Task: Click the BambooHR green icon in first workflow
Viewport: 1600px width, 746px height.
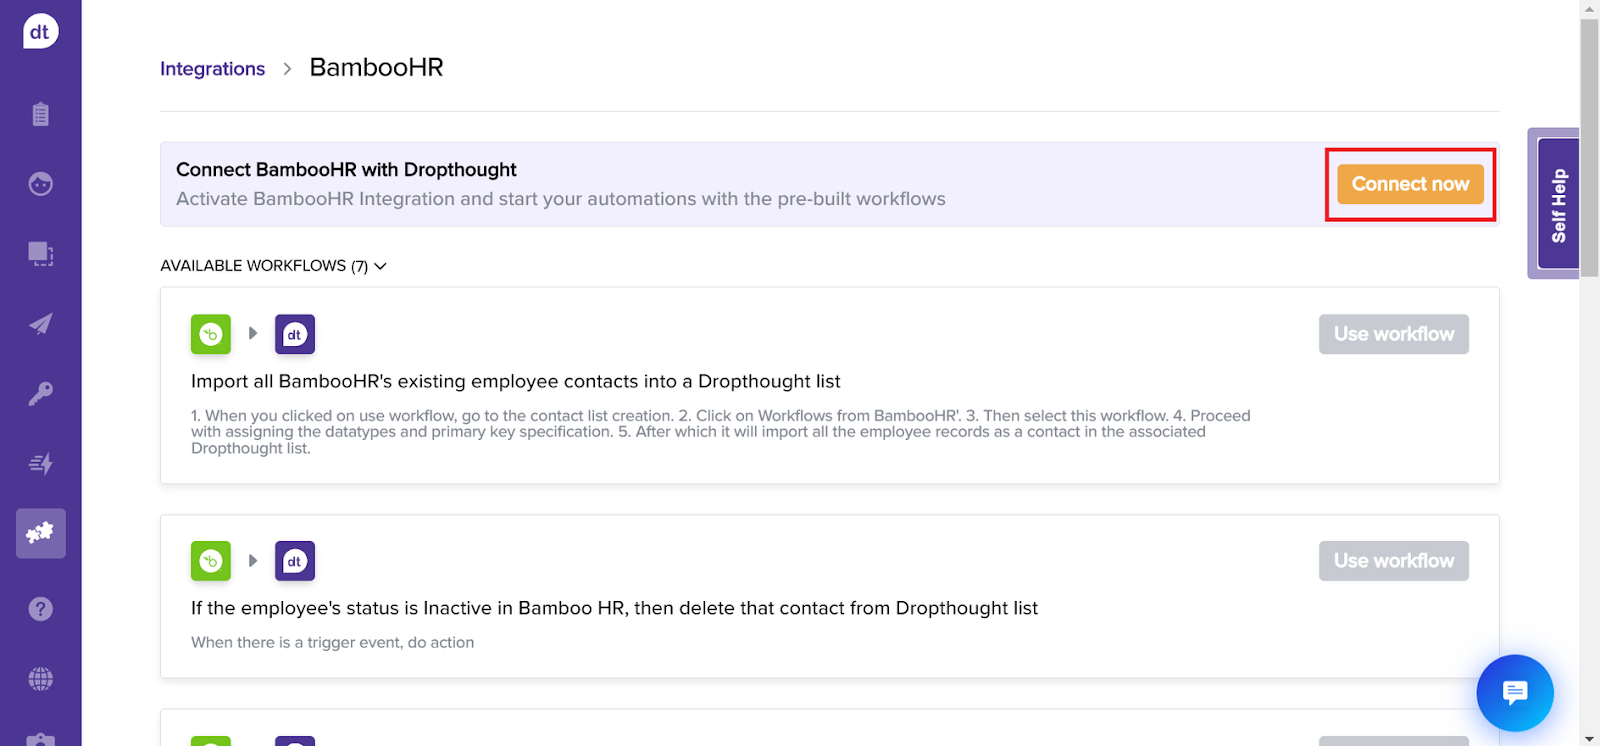Action: (211, 334)
